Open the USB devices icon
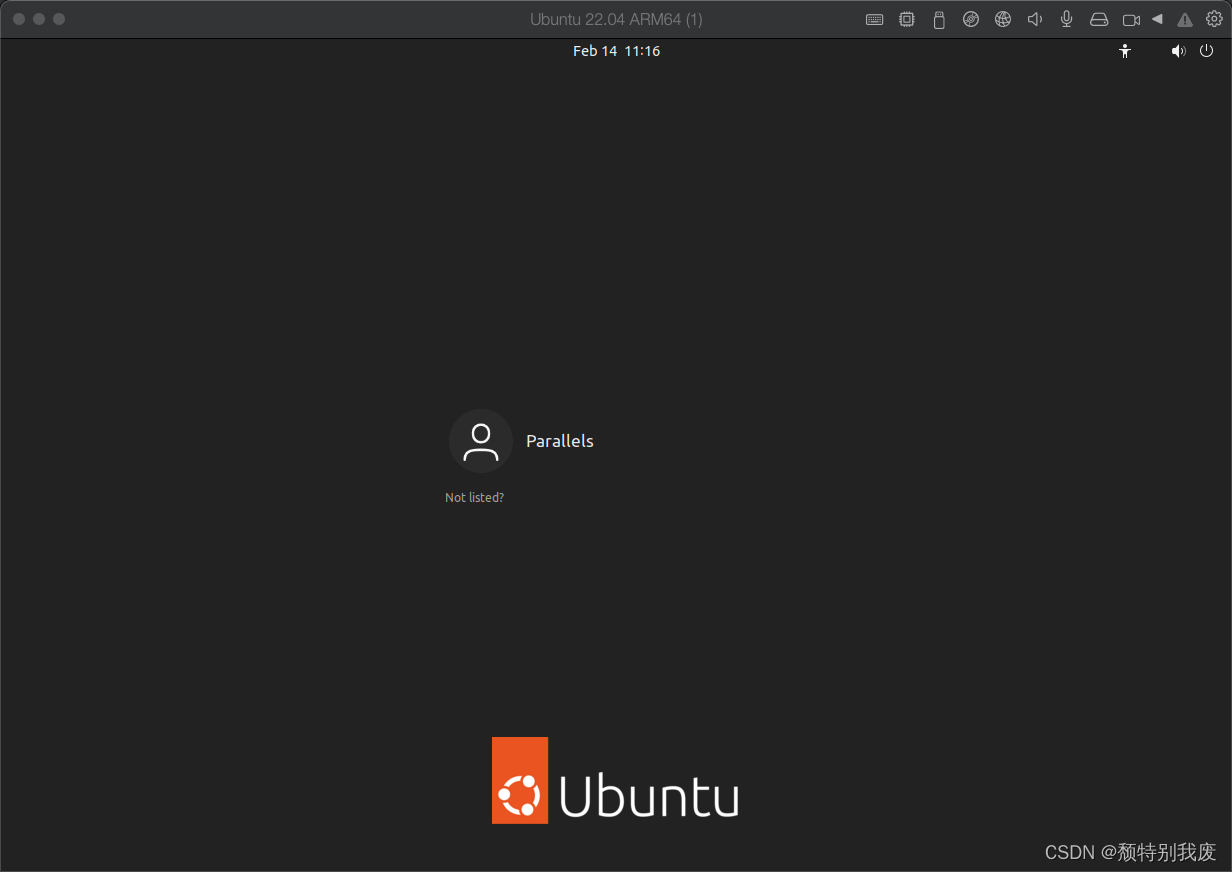The image size is (1232, 872). 938,19
